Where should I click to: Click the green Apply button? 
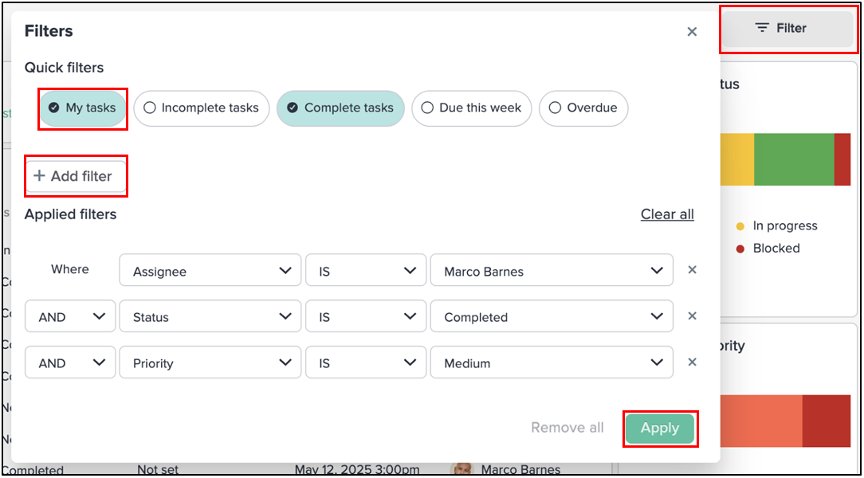pos(660,428)
